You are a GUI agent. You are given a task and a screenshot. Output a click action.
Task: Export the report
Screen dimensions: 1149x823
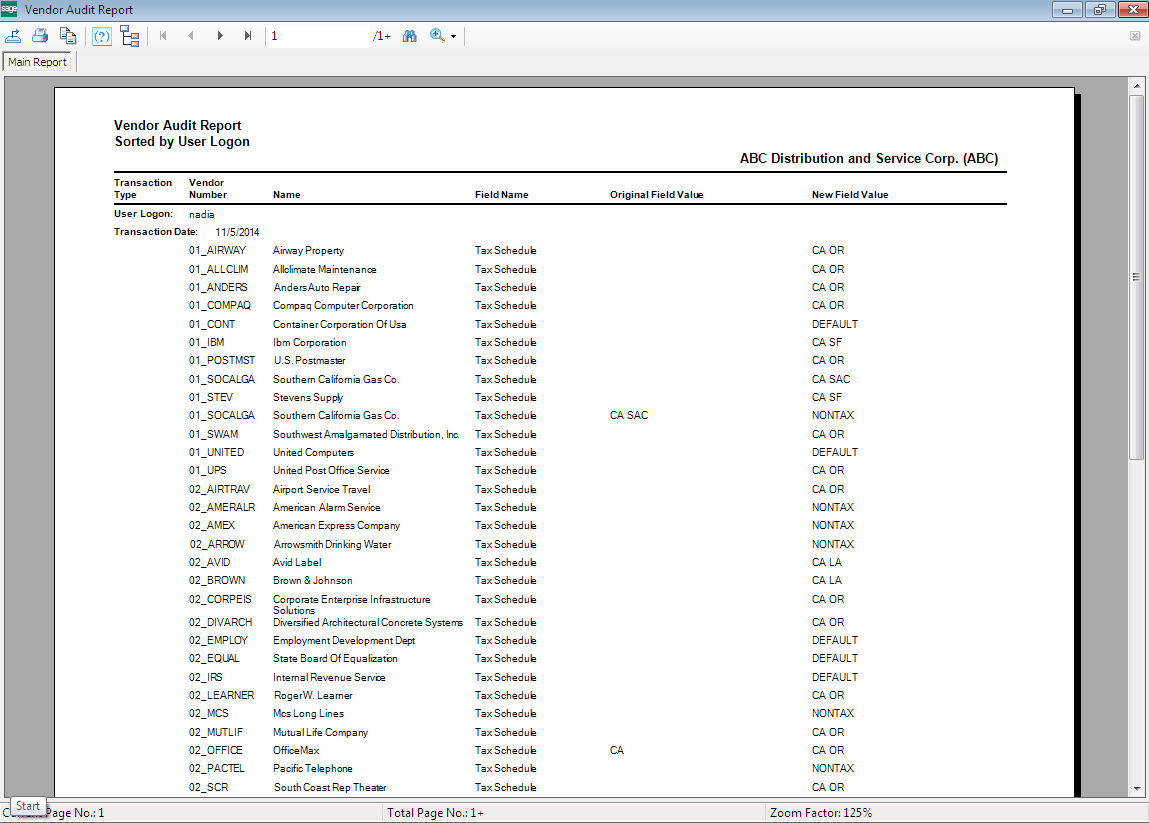click(14, 36)
